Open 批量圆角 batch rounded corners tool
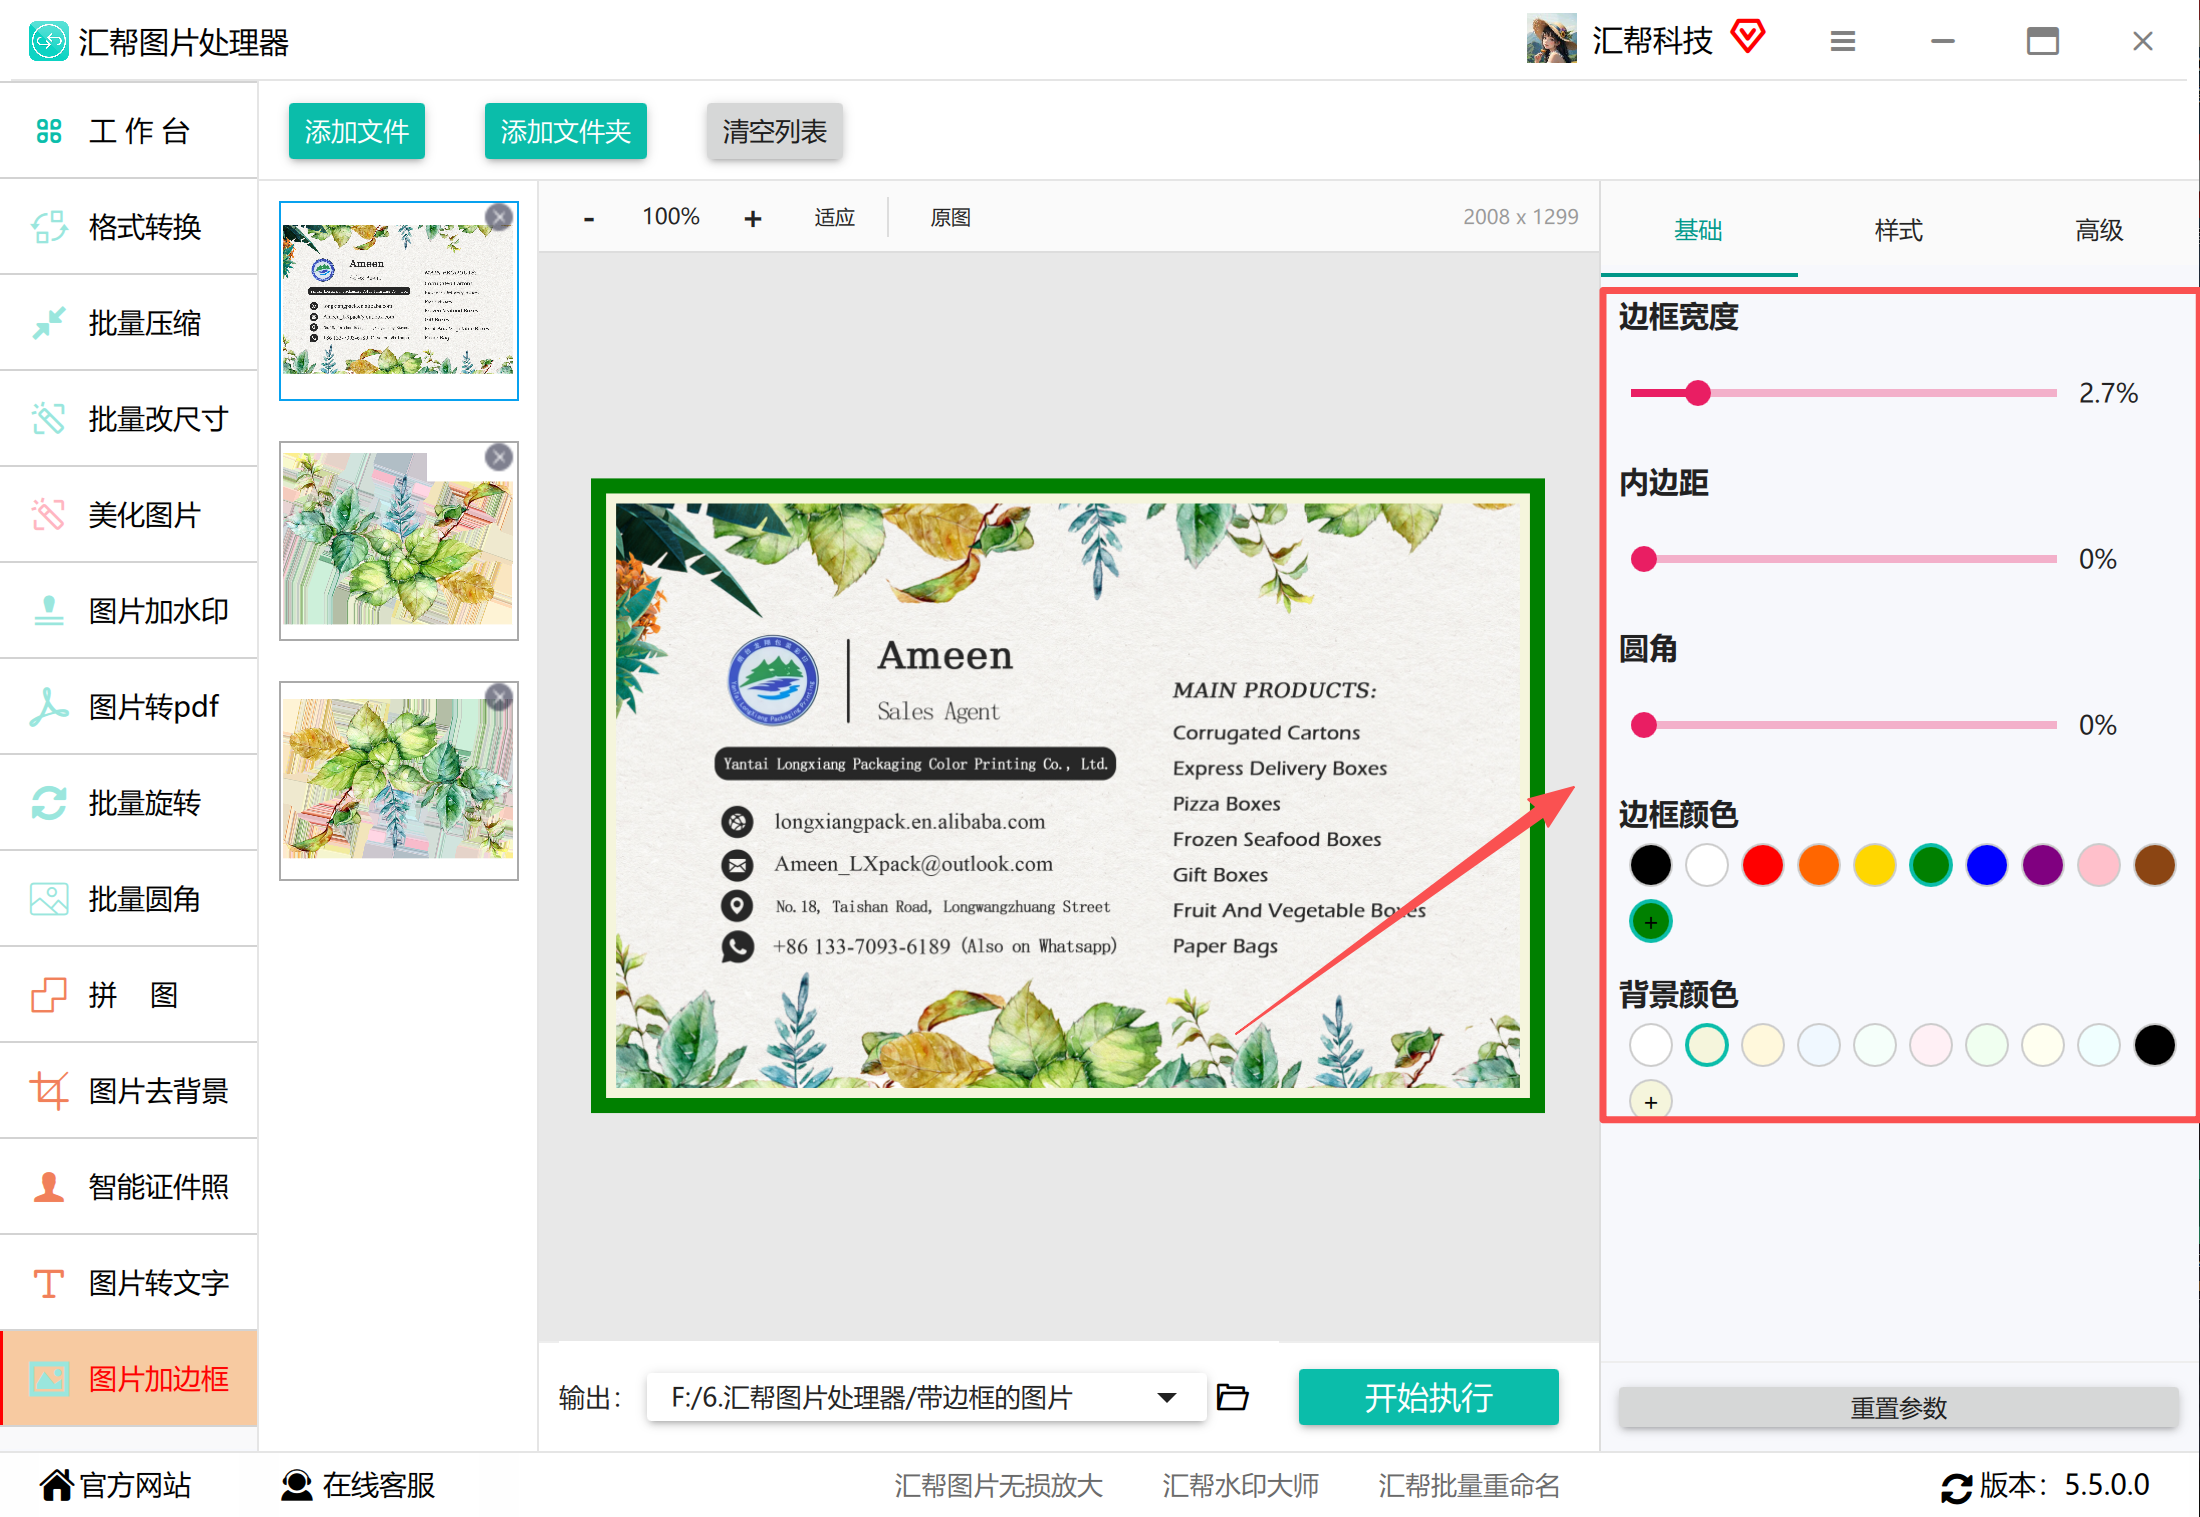The image size is (2200, 1517). (x=129, y=899)
